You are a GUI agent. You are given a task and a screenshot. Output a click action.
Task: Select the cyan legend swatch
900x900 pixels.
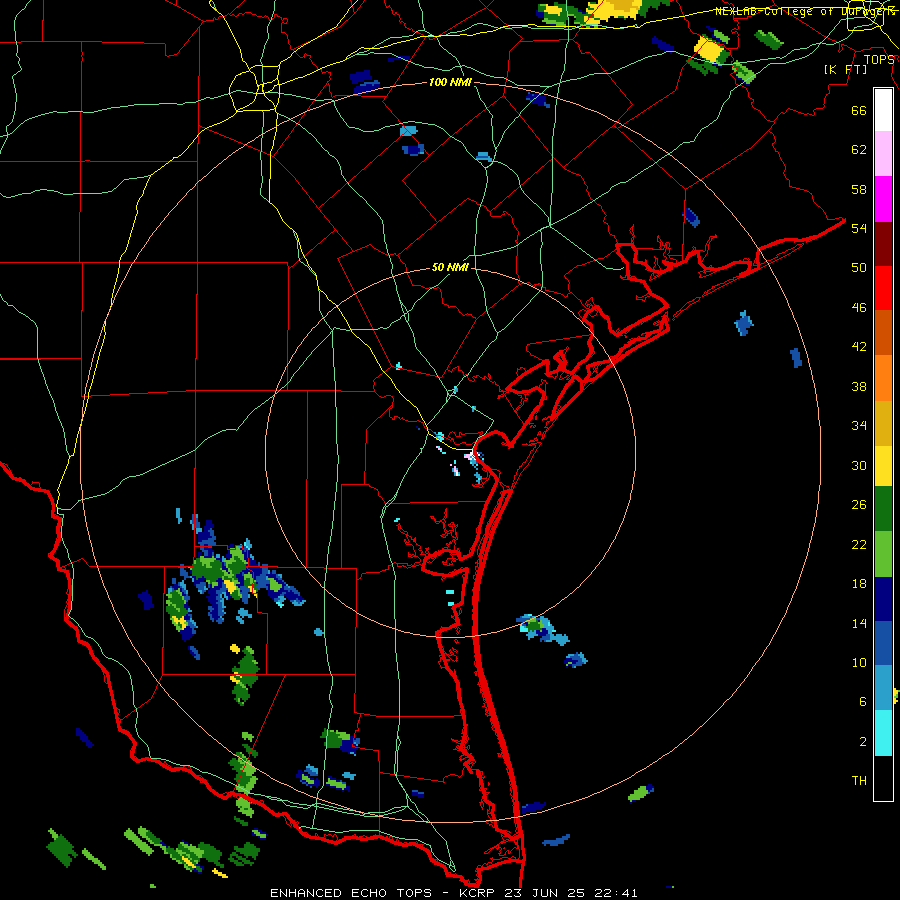pos(883,733)
